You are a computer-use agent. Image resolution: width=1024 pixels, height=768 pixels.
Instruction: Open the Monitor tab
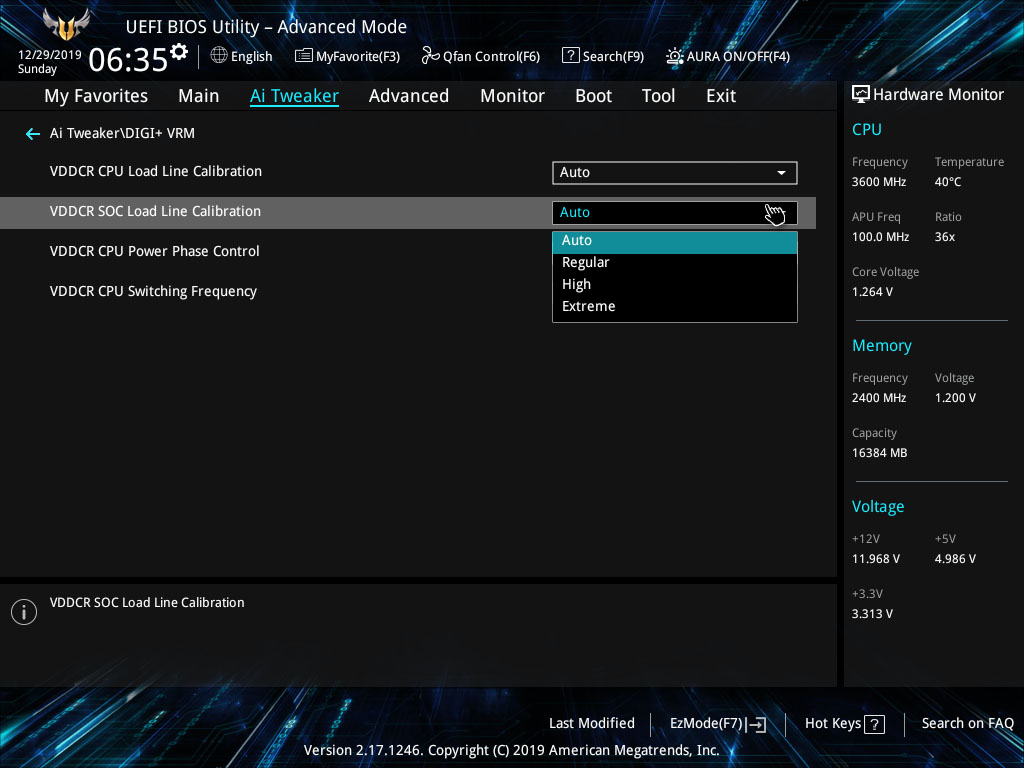pyautogui.click(x=512, y=96)
